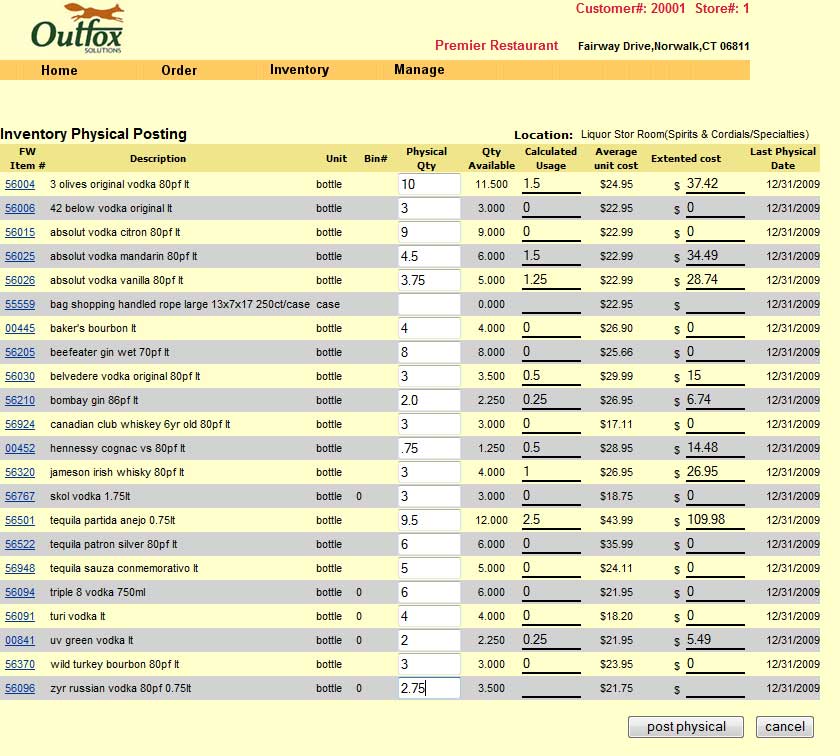Viewport: 840px width, 756px height.
Task: Edit Calculated Usage for 3 olives original vodka
Action: click(x=551, y=184)
